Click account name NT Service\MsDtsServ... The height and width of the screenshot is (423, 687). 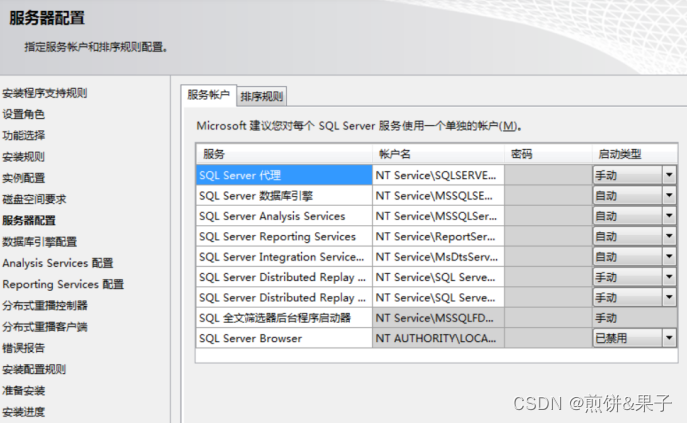point(438,256)
